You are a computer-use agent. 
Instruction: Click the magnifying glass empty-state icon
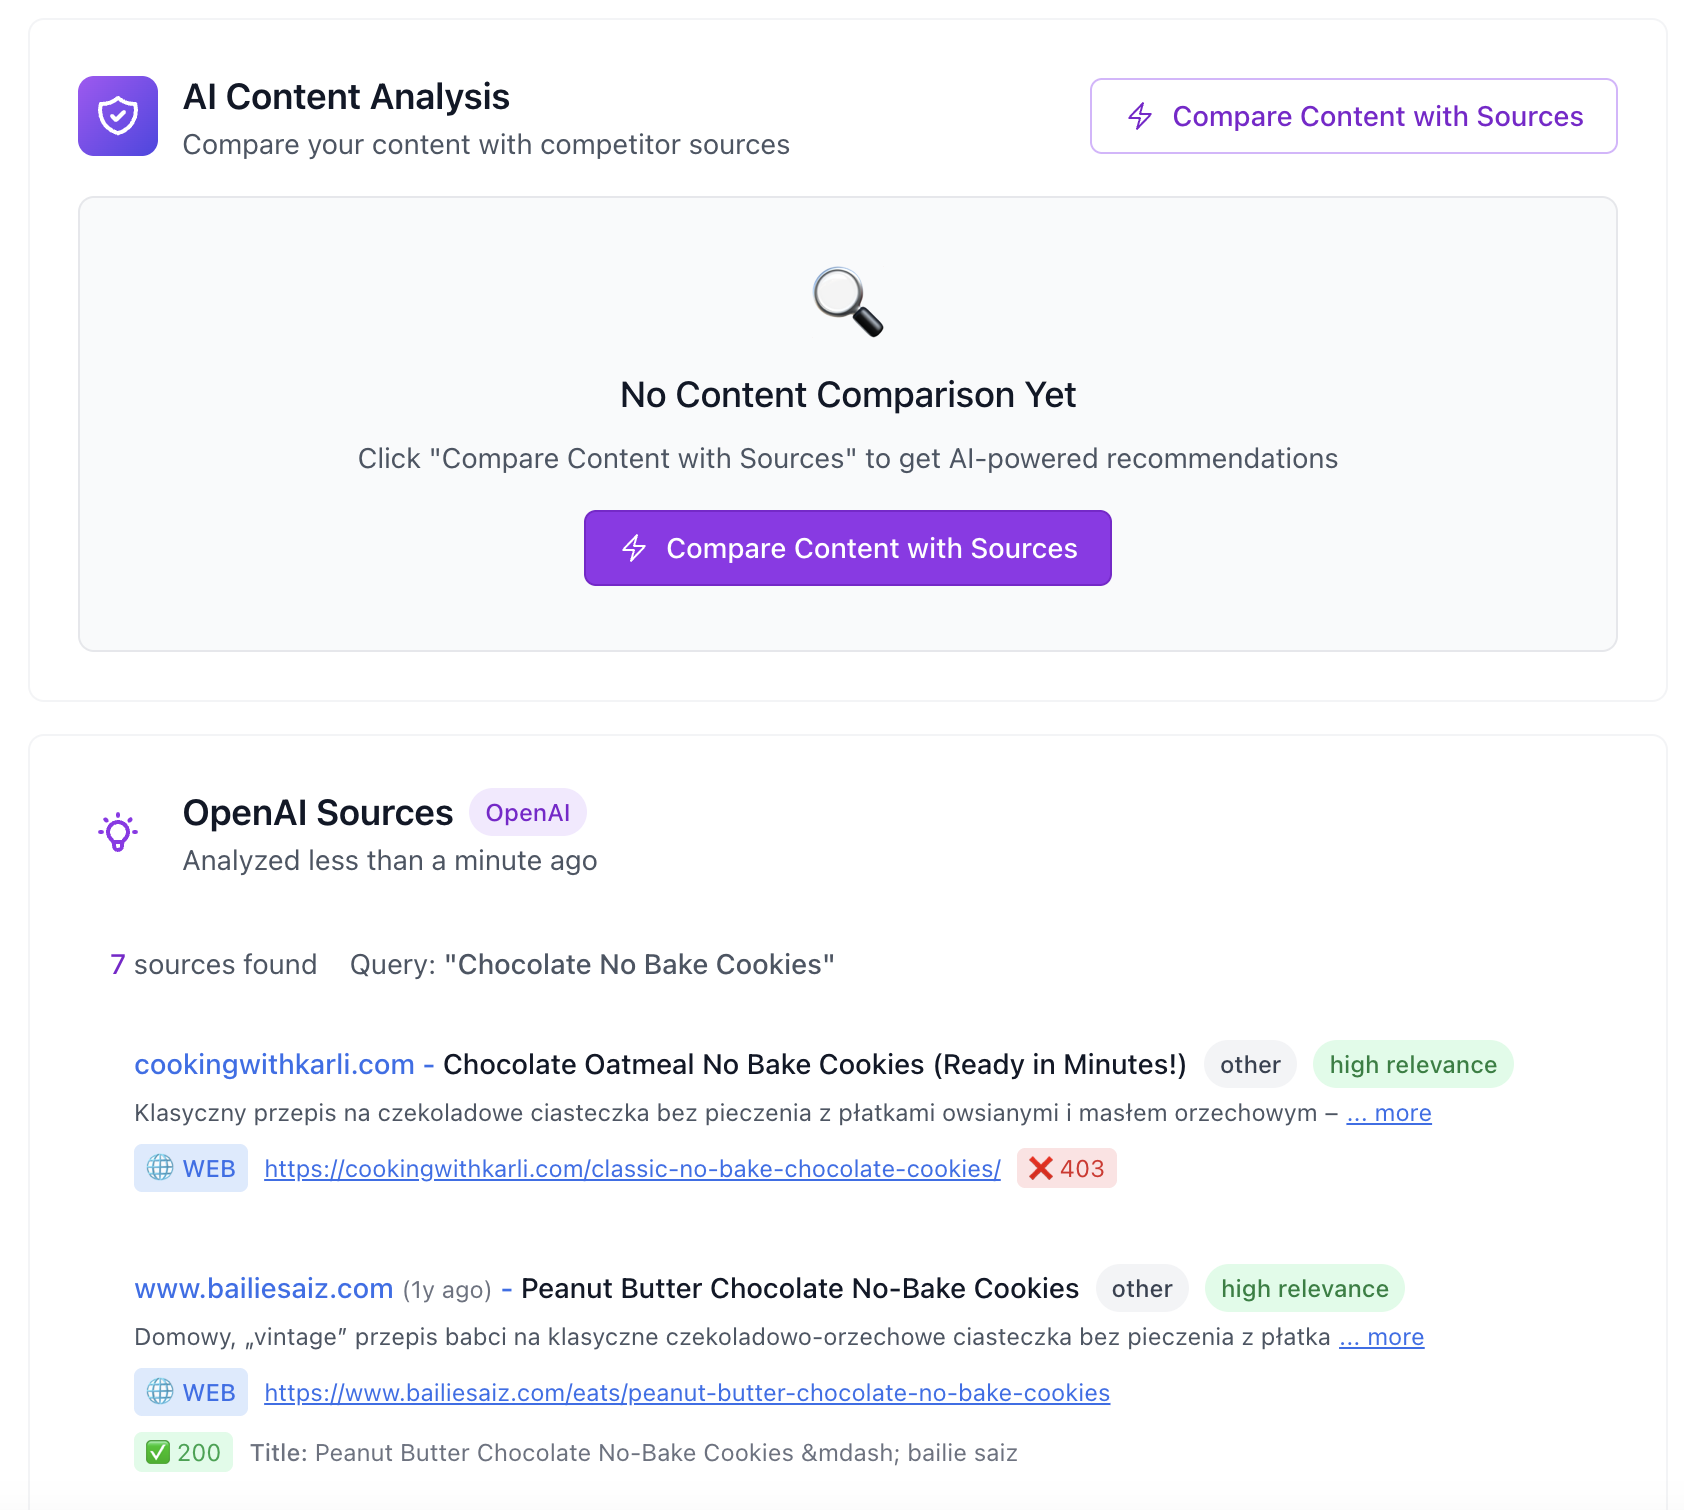tap(847, 302)
